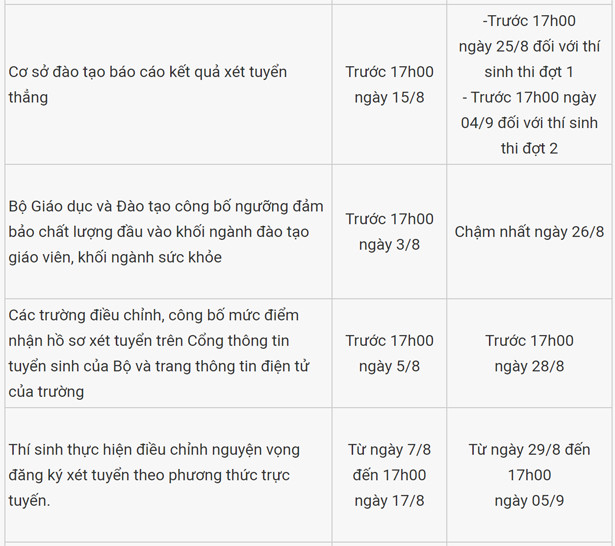Select the 'Trước 17h00 ngày 5/8' cell
This screenshot has width=615, height=546.
click(389, 353)
